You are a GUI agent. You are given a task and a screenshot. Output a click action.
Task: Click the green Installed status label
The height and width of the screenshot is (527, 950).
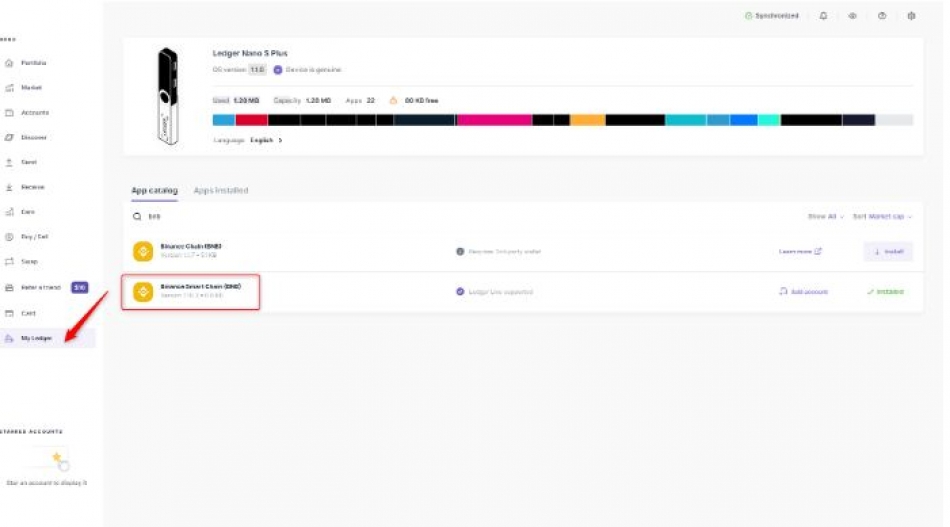click(885, 292)
